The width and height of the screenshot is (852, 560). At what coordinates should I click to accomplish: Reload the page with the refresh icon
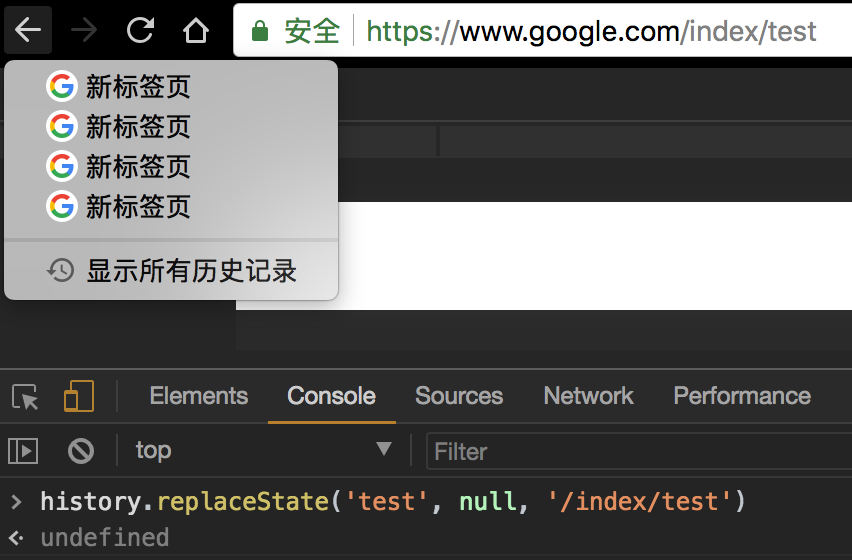tap(140, 31)
